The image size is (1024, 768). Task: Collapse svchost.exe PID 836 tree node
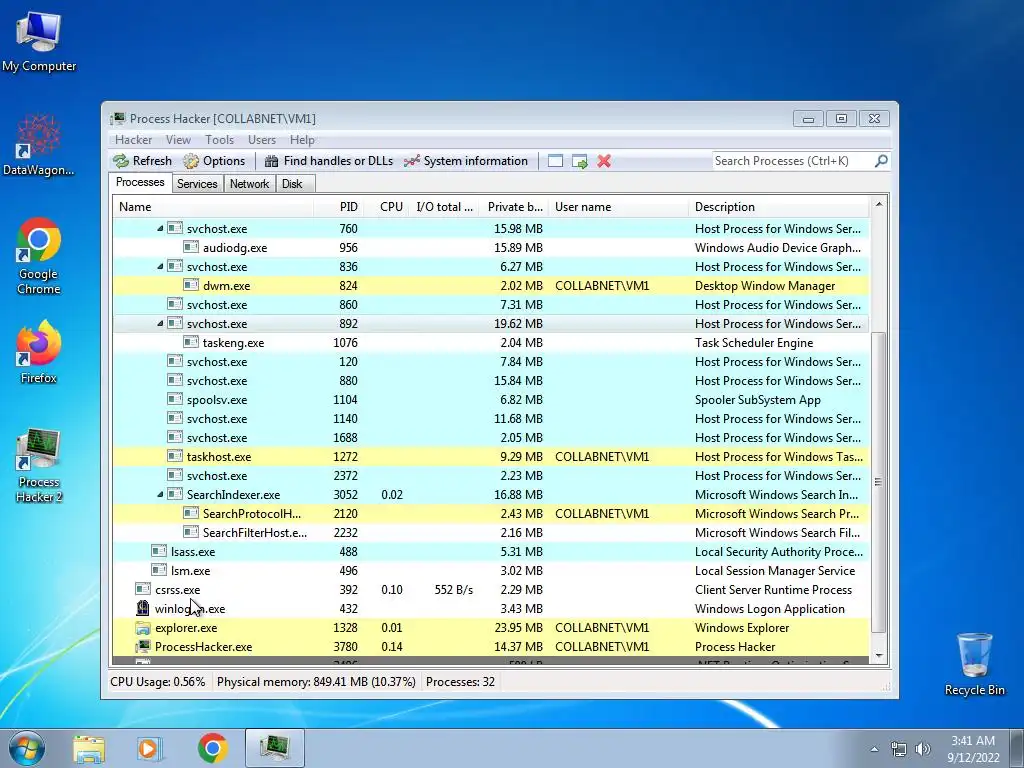click(x=160, y=266)
